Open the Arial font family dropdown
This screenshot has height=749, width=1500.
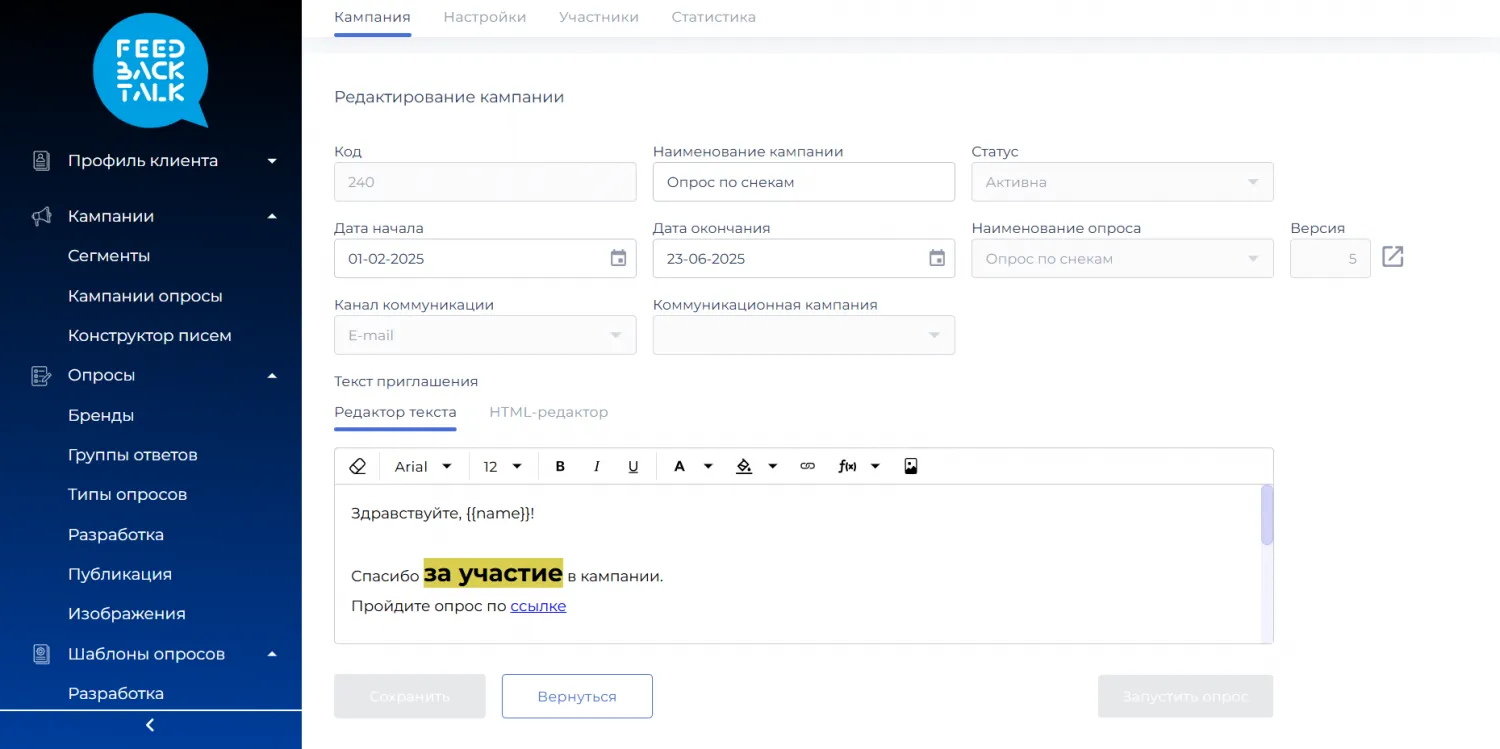[x=423, y=466]
